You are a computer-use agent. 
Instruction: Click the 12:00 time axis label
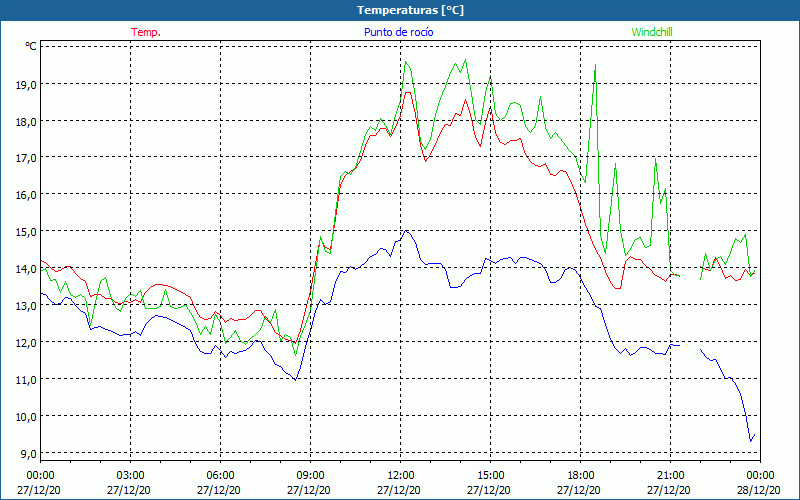[401, 476]
